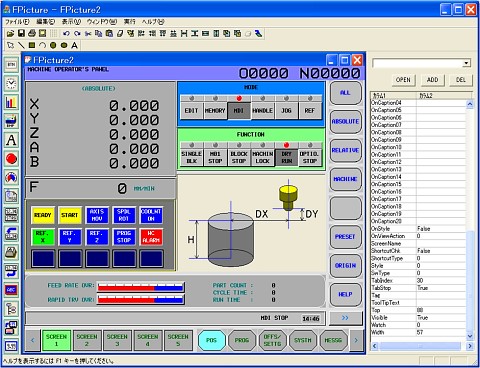Select the Line drawing tool
The image size is (480, 368).
pos(21,45)
